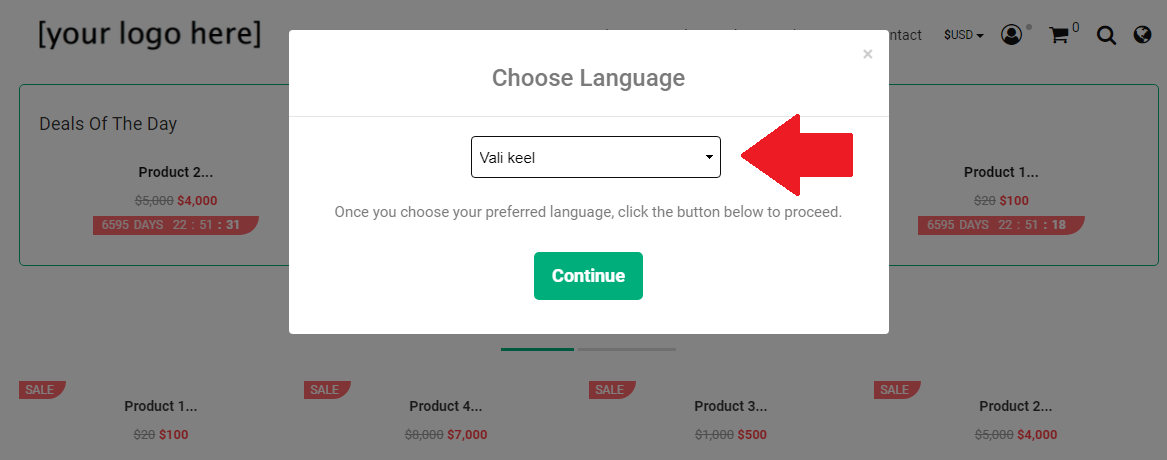Close the Choose Language dialog
This screenshot has width=1167, height=460.
(x=867, y=54)
